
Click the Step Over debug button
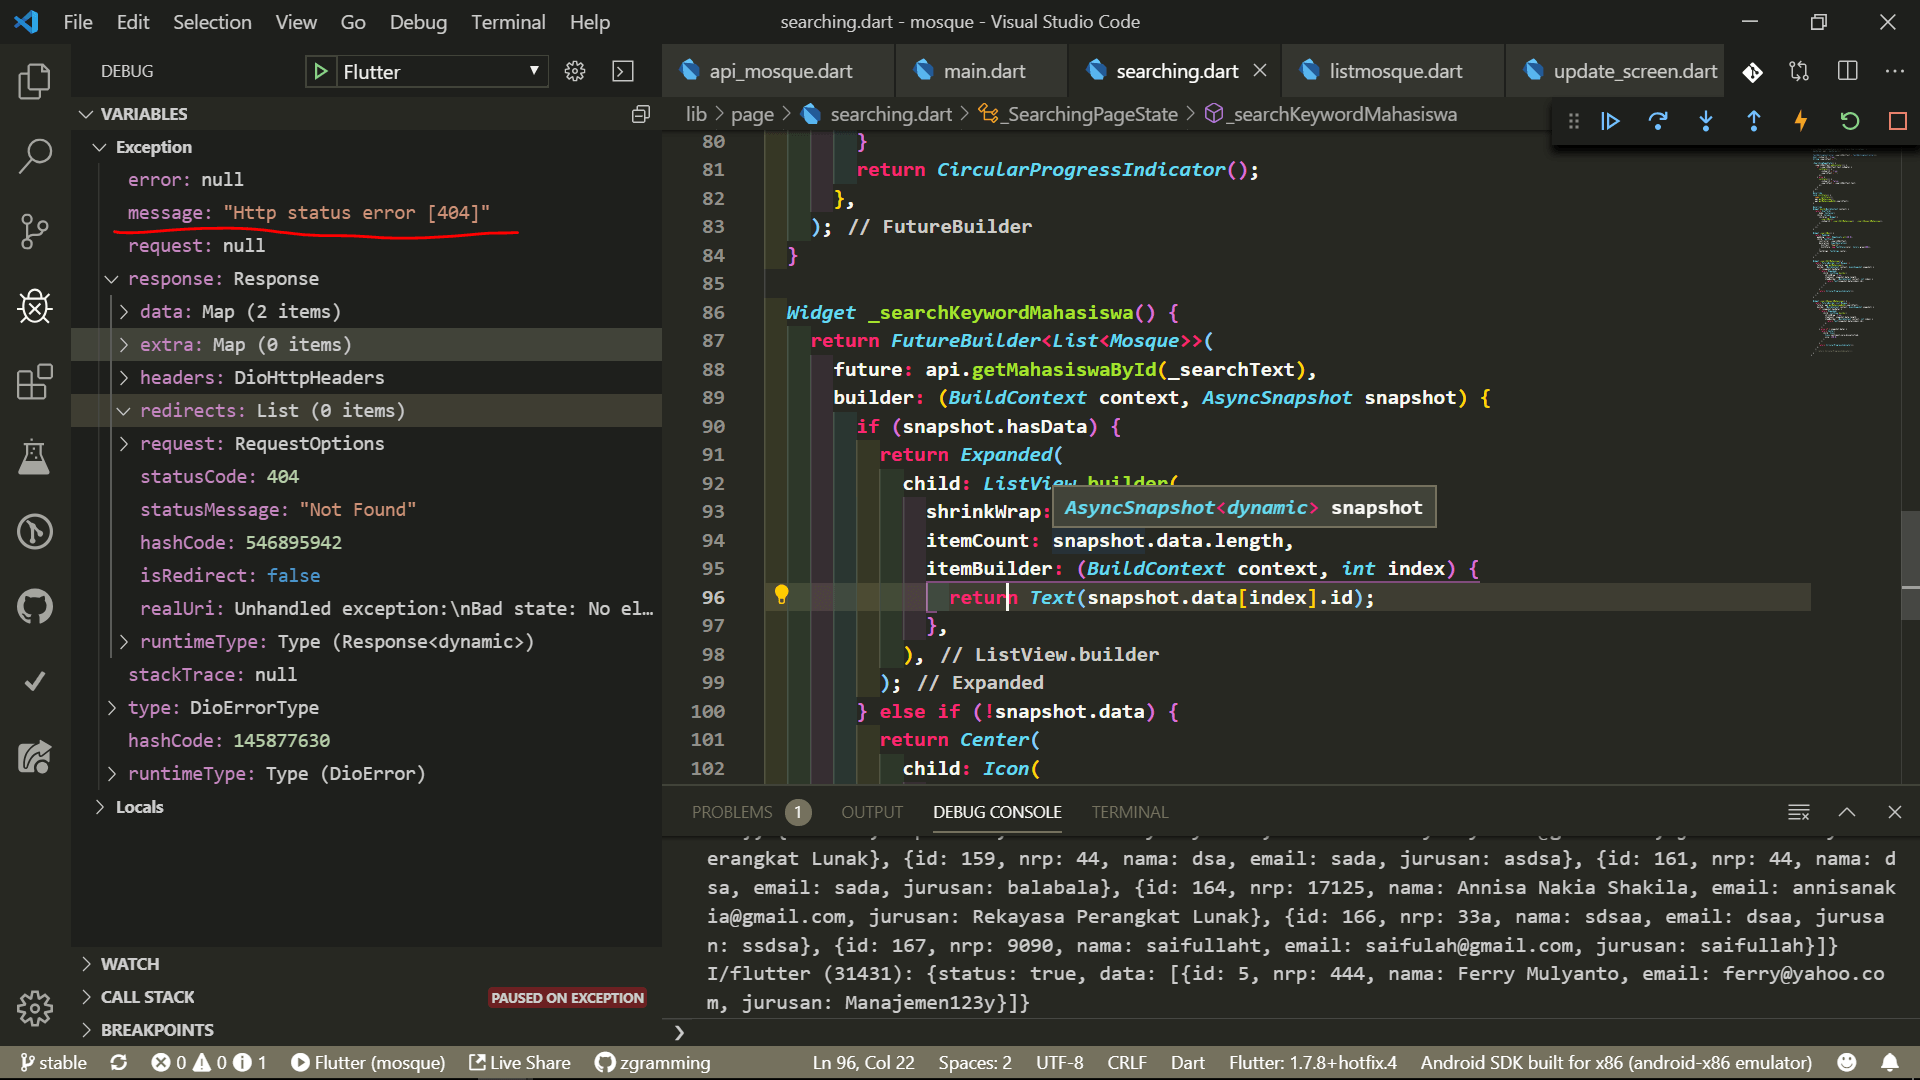tap(1658, 121)
